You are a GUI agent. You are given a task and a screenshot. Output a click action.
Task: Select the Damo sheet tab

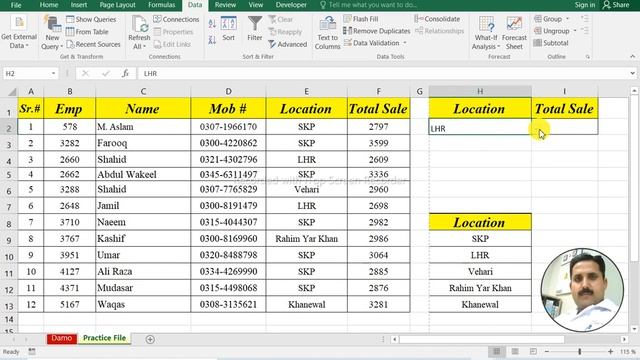[62, 338]
